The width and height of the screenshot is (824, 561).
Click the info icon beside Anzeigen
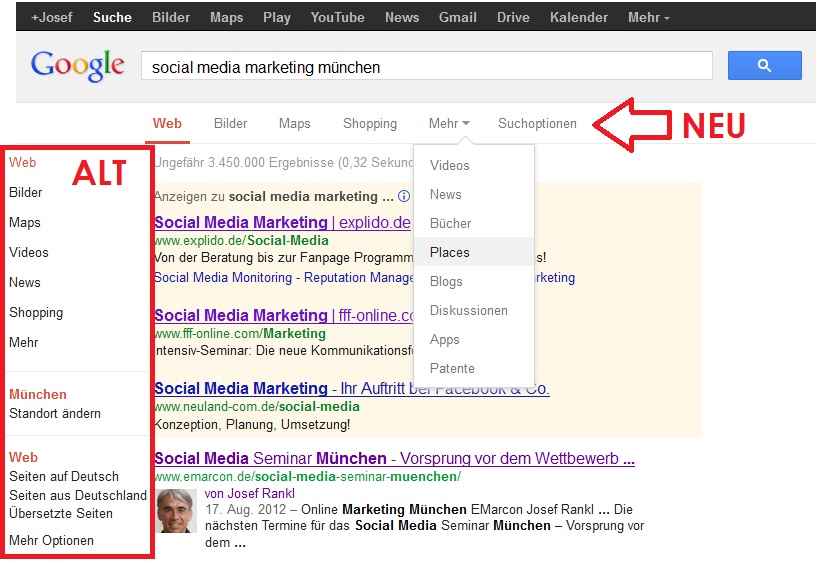404,196
